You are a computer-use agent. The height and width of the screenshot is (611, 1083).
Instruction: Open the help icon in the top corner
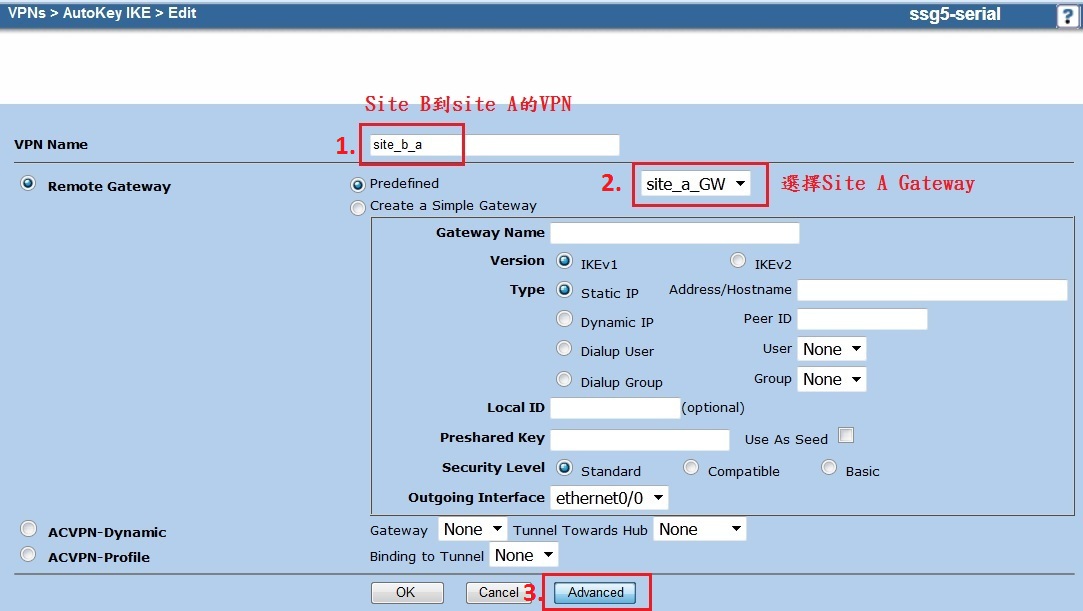[1068, 14]
